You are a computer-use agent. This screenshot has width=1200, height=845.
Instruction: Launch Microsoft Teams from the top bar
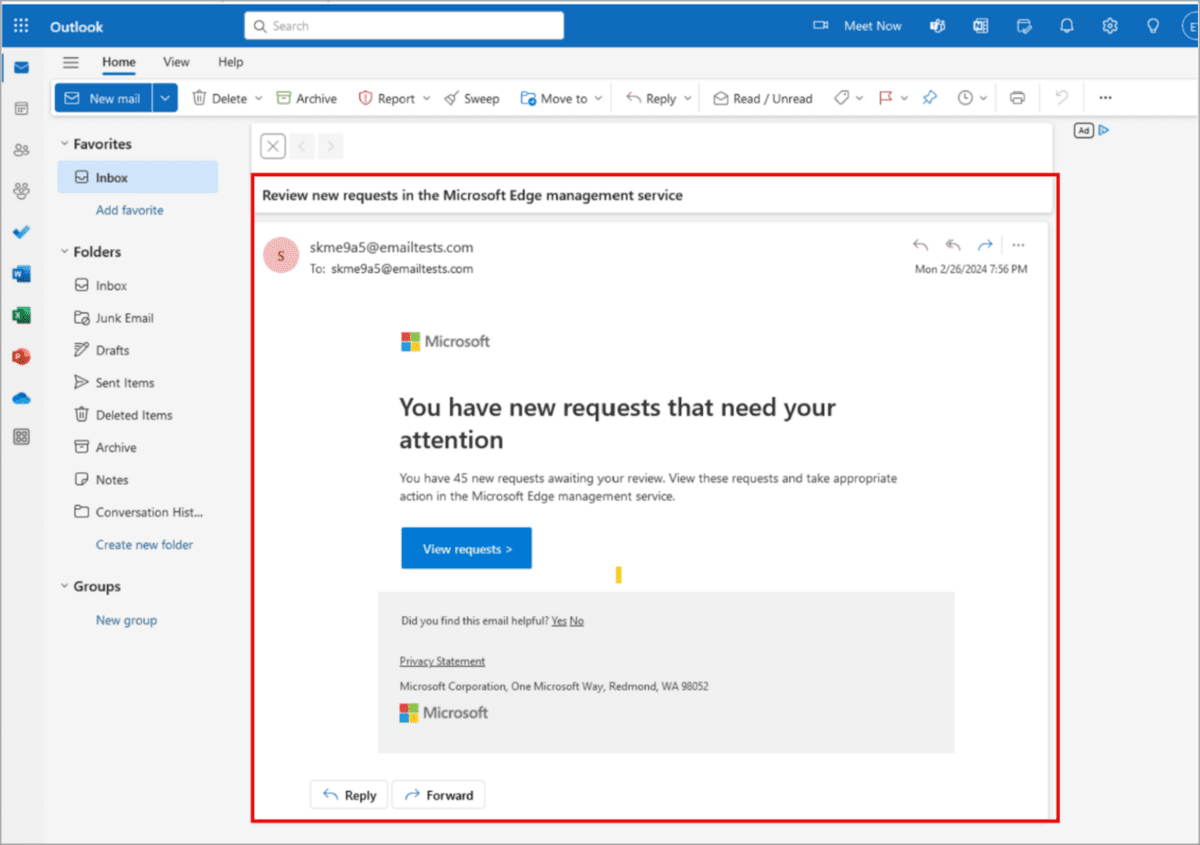tap(936, 25)
